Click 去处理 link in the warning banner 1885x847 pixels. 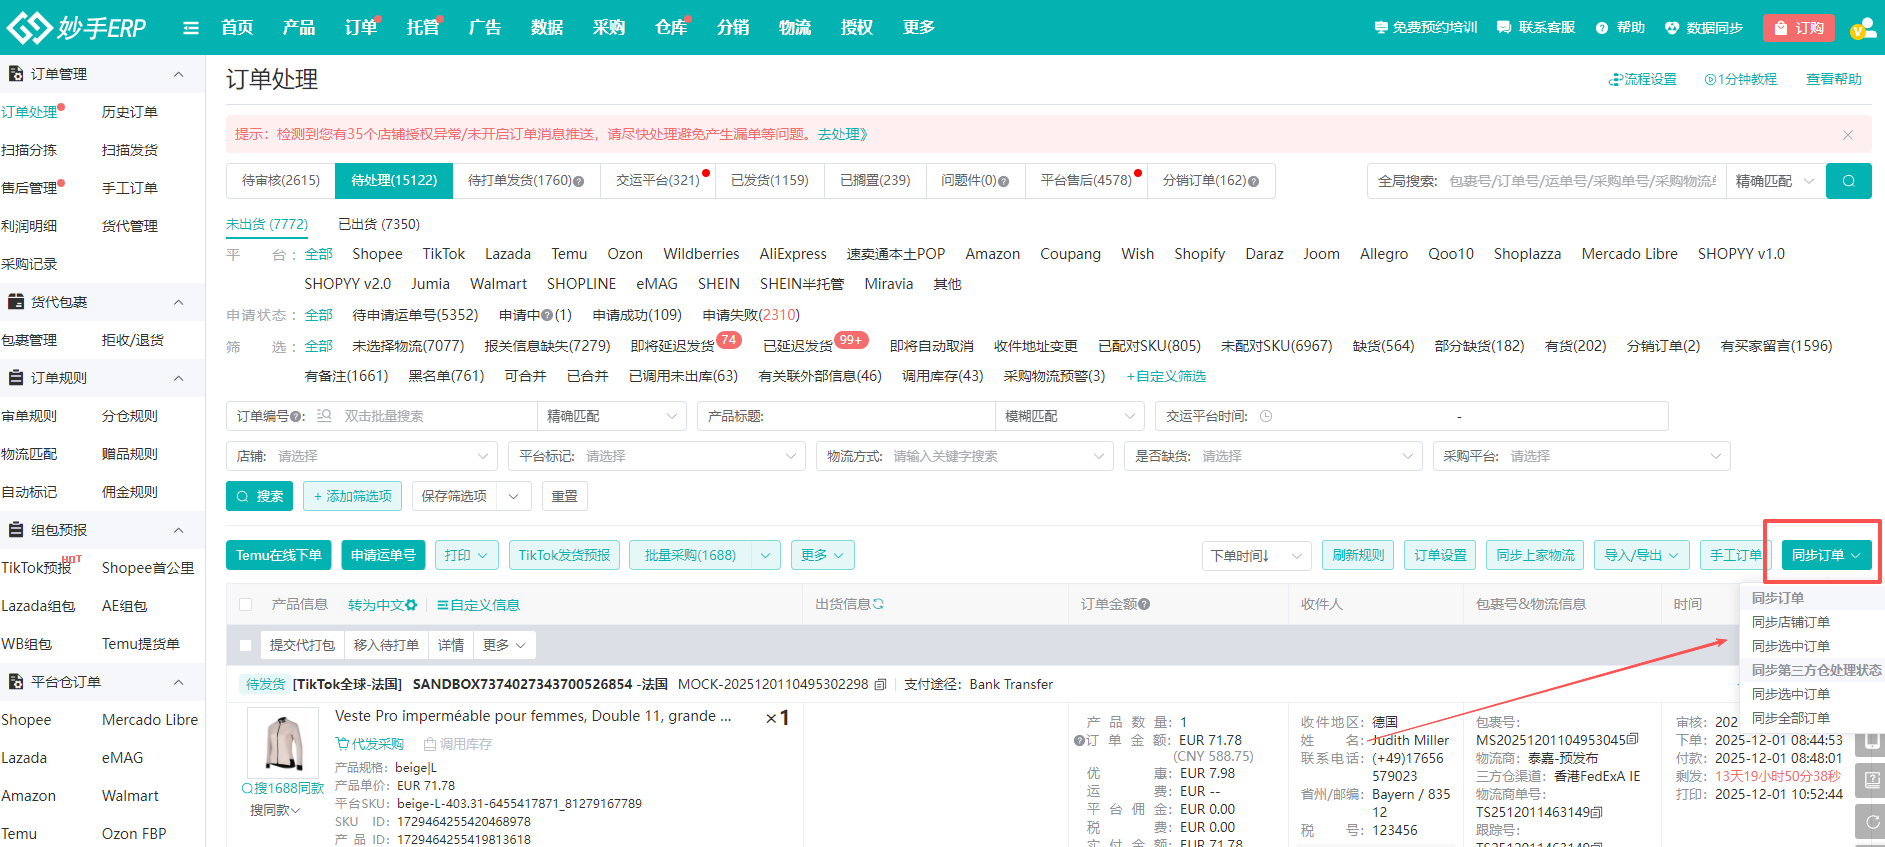tap(842, 134)
